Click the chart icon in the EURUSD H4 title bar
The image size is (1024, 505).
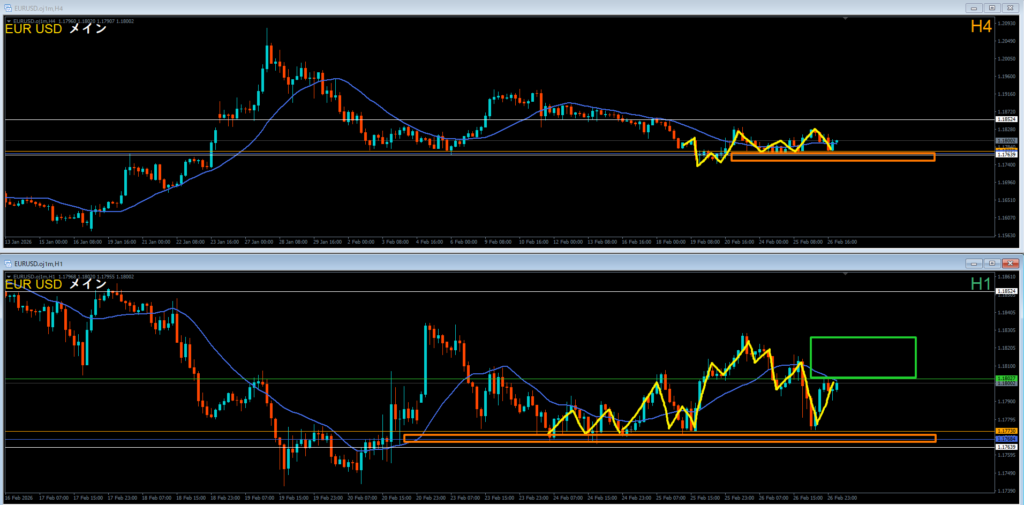click(8, 8)
